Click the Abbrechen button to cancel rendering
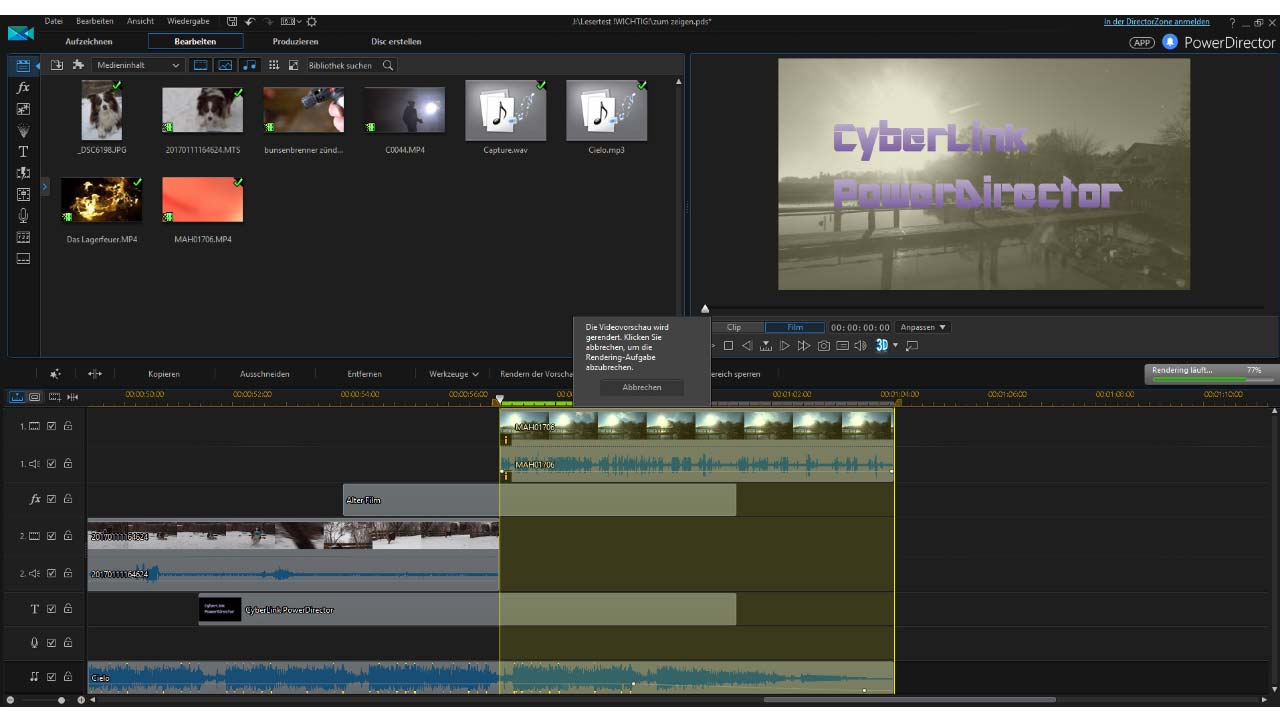 (x=641, y=387)
